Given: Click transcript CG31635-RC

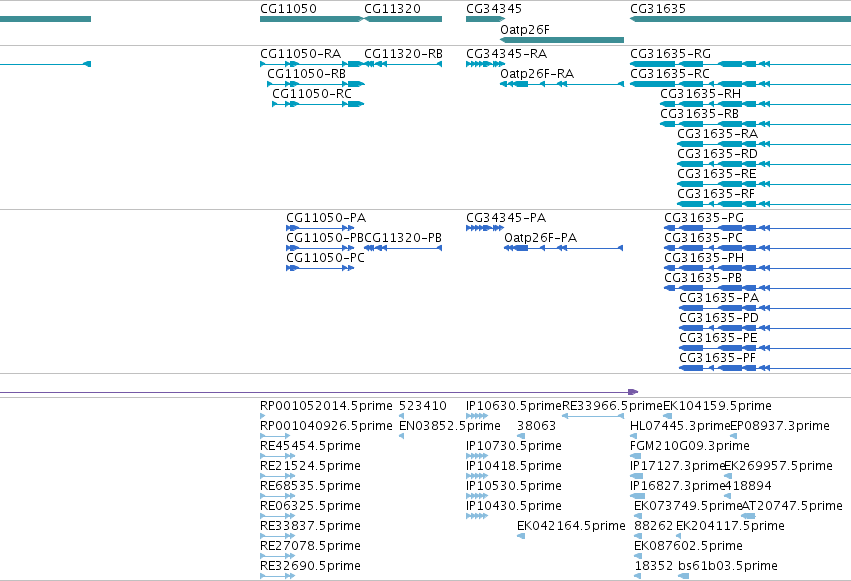Looking at the screenshot, I should point(740,84).
